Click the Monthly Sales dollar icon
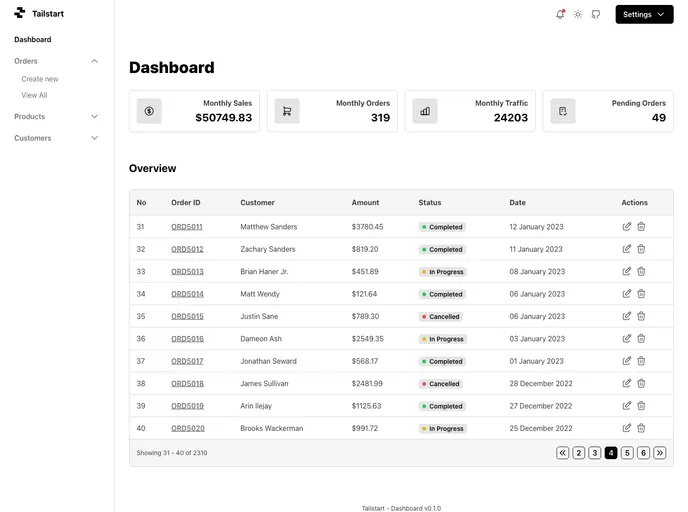The height and width of the screenshot is (512, 688). (x=149, y=111)
